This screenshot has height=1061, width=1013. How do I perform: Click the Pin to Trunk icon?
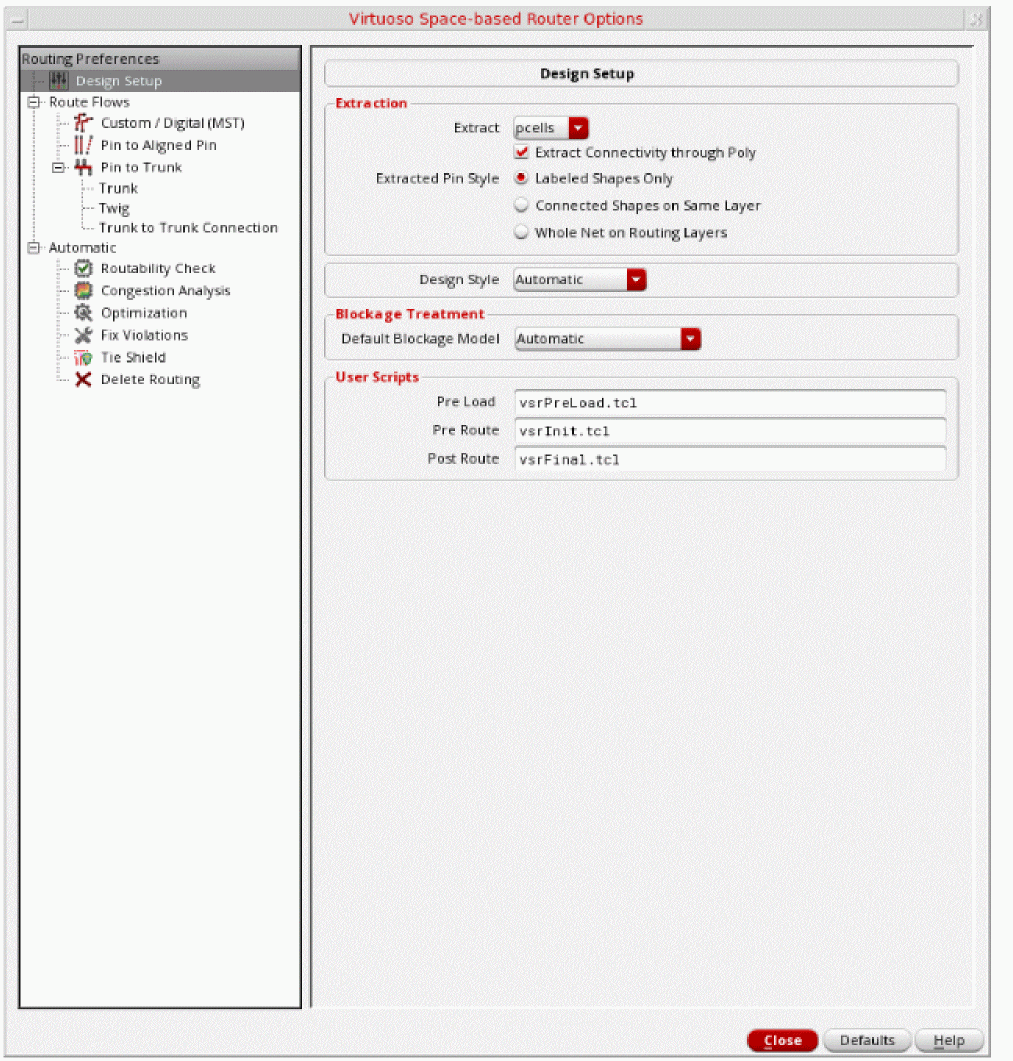tap(83, 167)
